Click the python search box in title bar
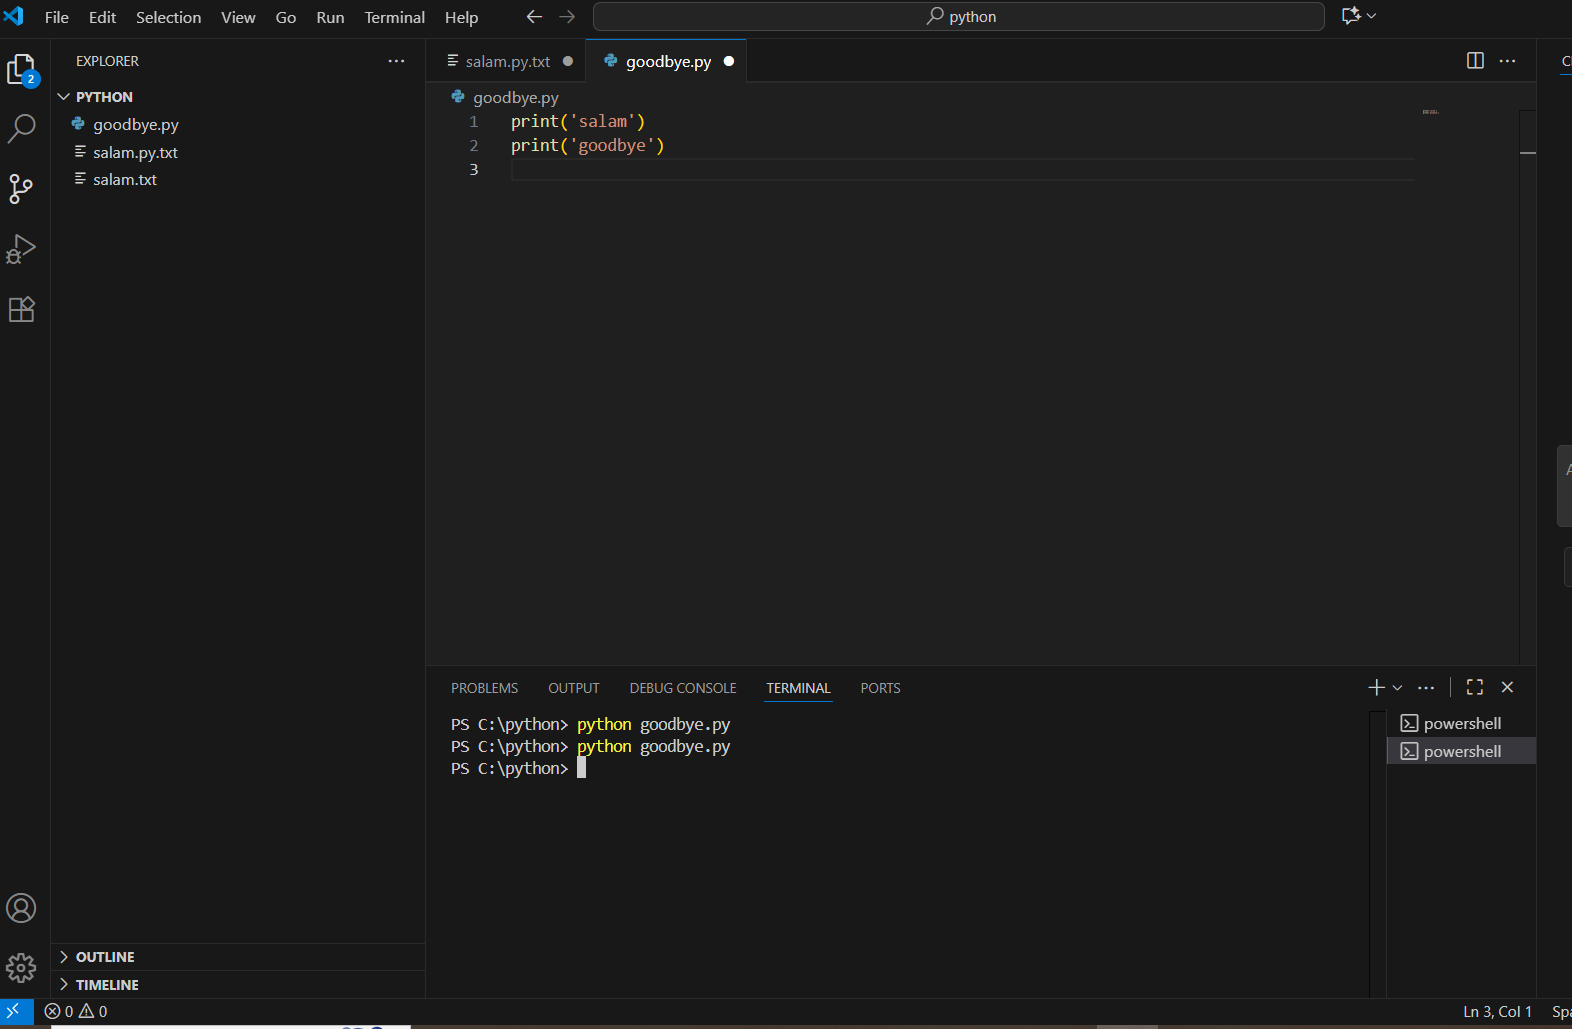 (958, 17)
